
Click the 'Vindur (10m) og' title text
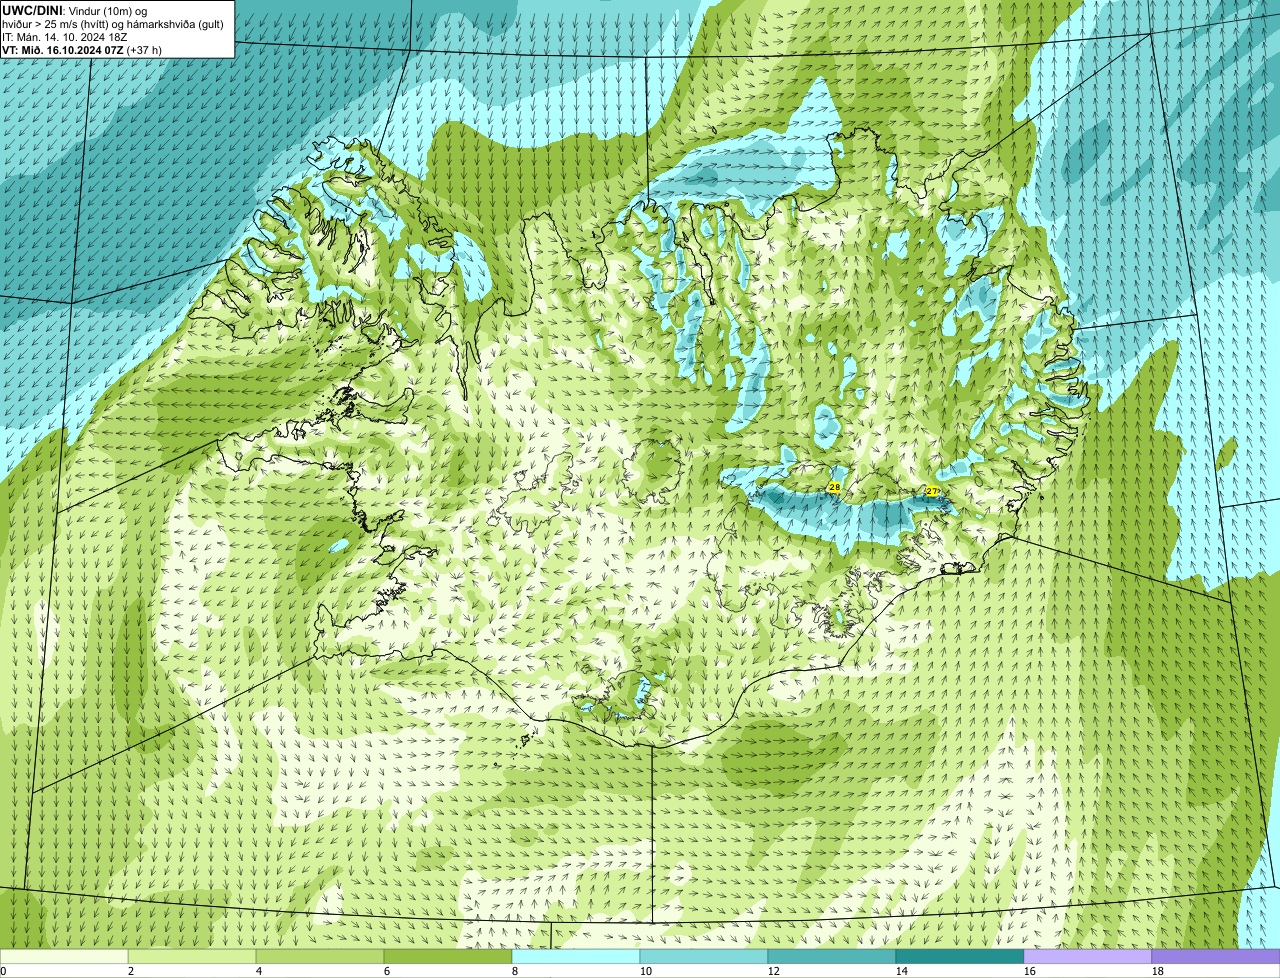pyautogui.click(x=107, y=10)
